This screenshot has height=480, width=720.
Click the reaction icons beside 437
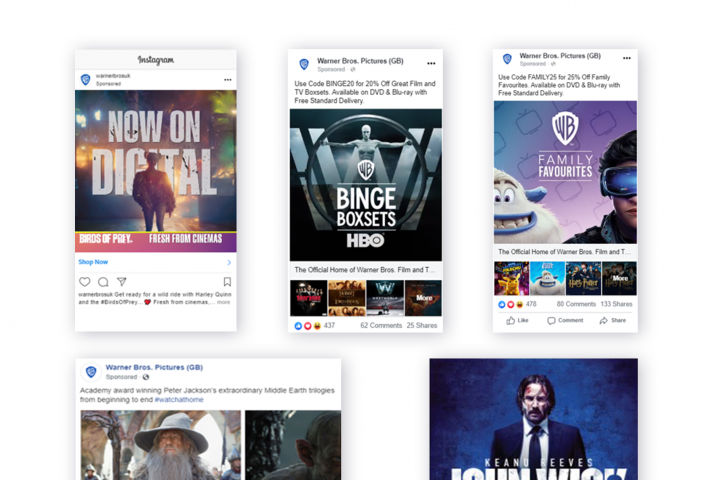[308, 326]
